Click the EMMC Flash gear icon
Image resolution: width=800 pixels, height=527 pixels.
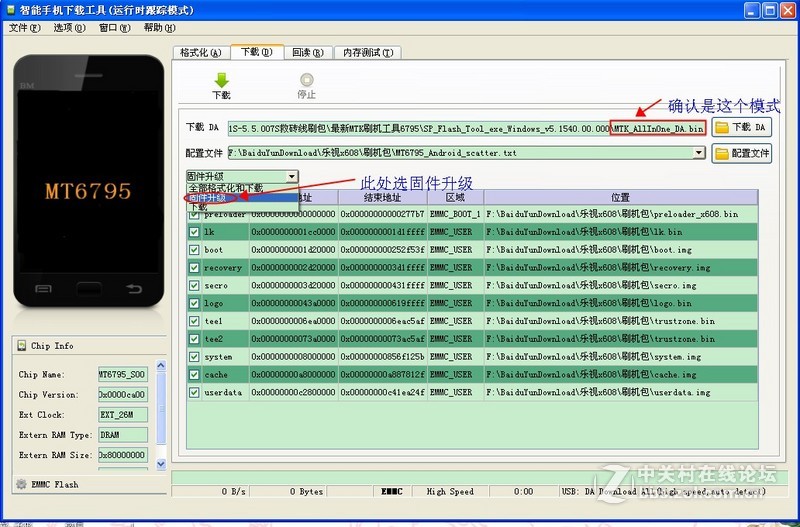tap(21, 484)
